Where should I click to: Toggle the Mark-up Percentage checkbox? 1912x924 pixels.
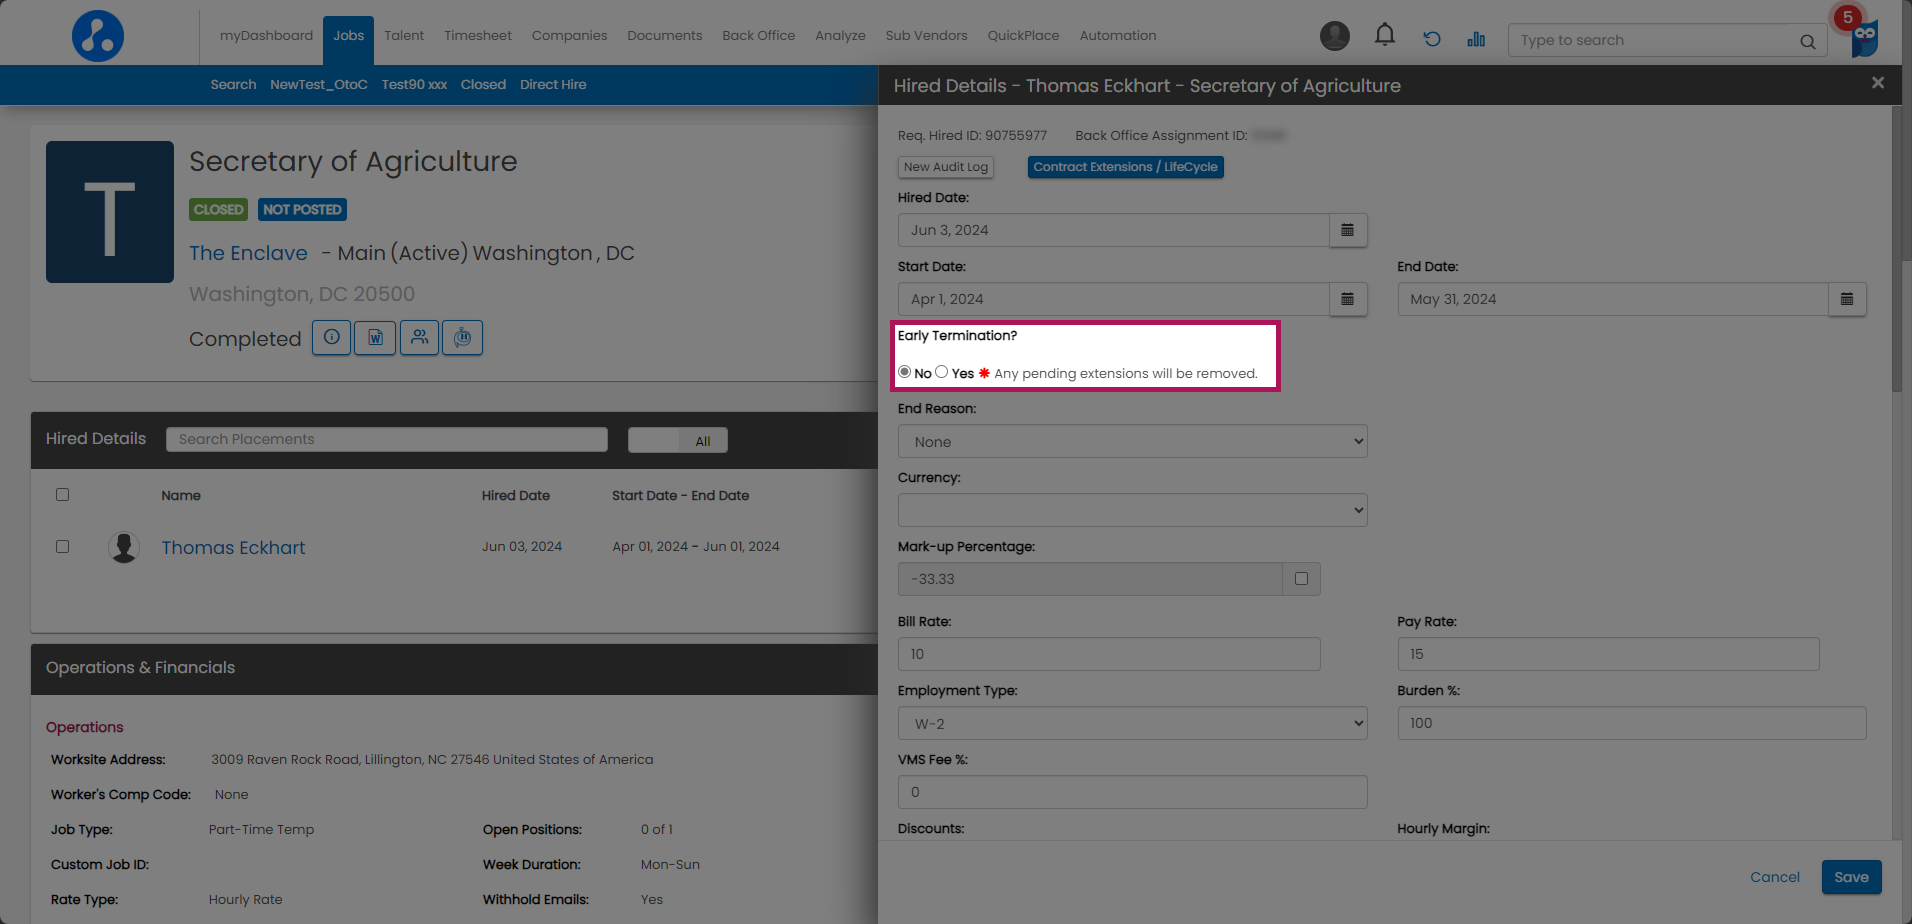coord(1301,579)
